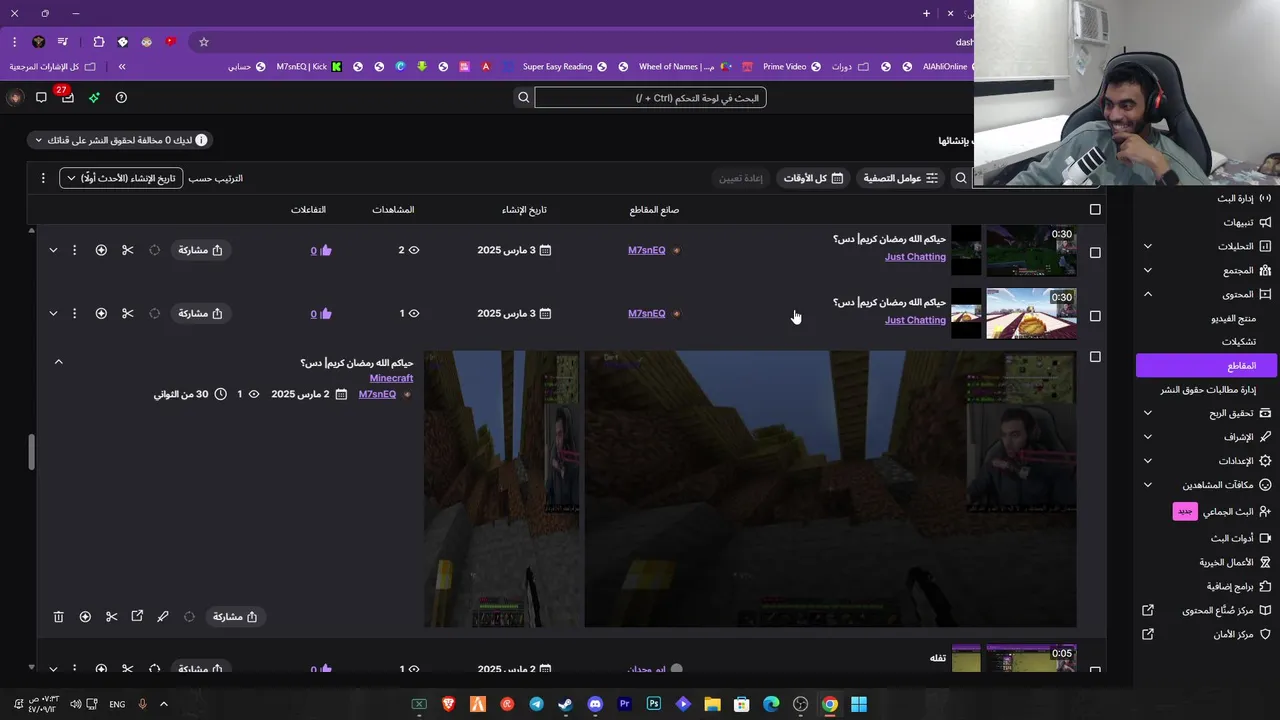The width and height of the screenshot is (1280, 720).
Task: Click pencil edit icon in expanded clip toolbar
Action: click(x=163, y=617)
